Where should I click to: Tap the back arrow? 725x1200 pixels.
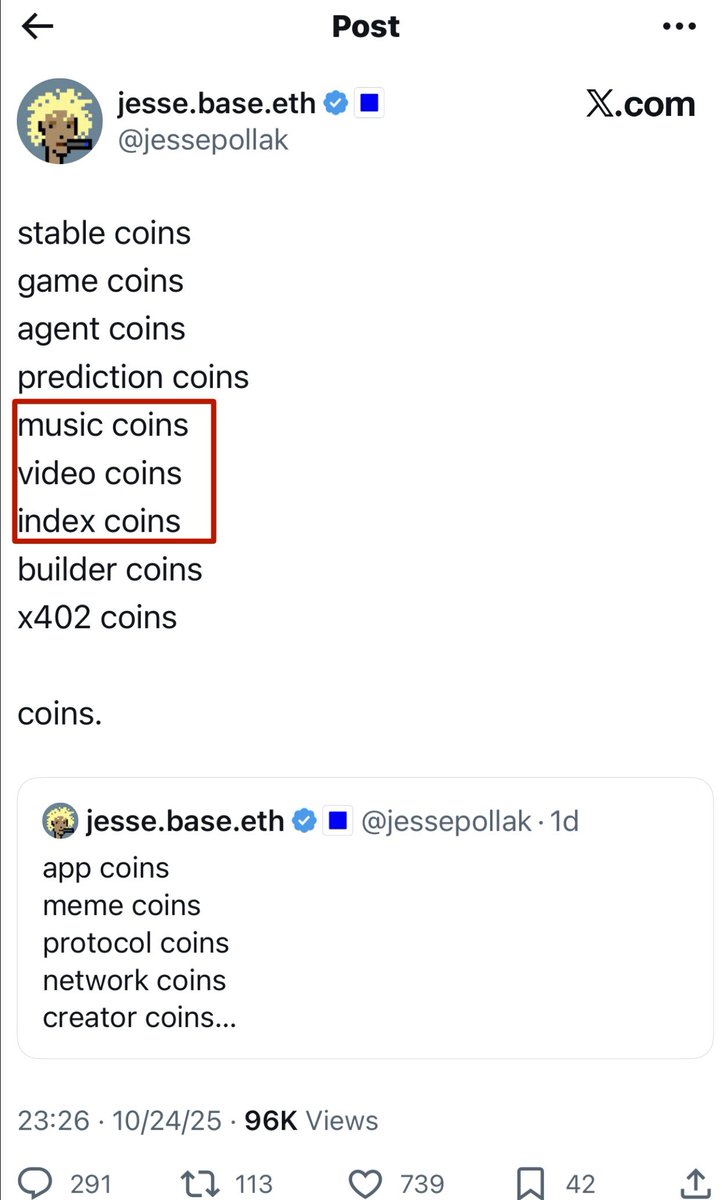(37, 27)
